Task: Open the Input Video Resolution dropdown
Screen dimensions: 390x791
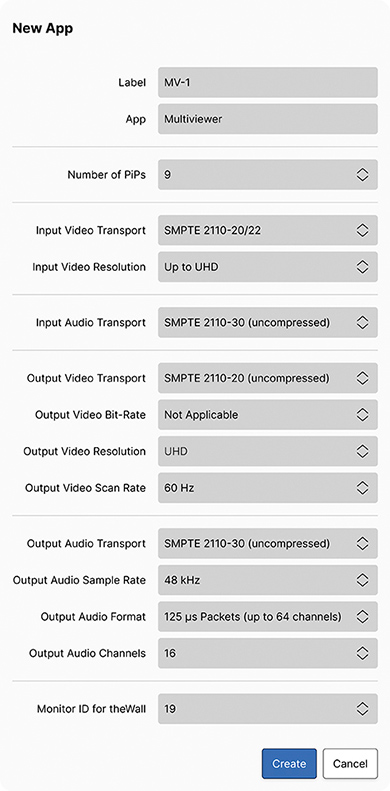Action: tap(267, 267)
